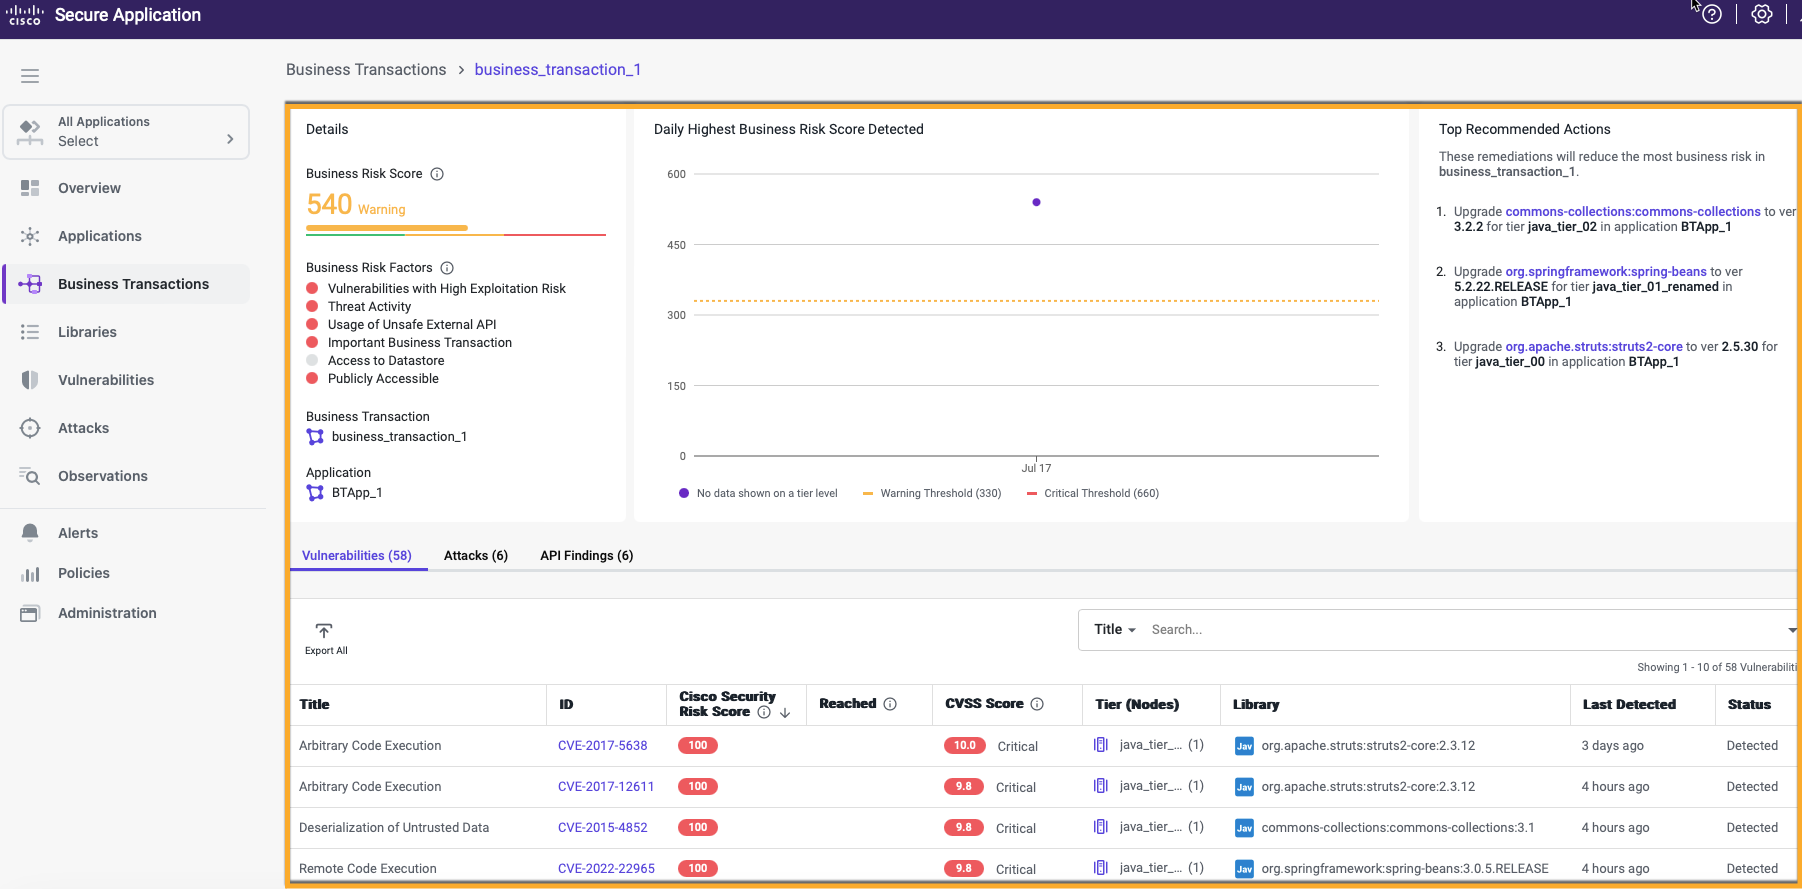Screen dimensions: 1802x889
Task: Click info icon in Cisco Security Risk Score header
Action: coord(764,712)
